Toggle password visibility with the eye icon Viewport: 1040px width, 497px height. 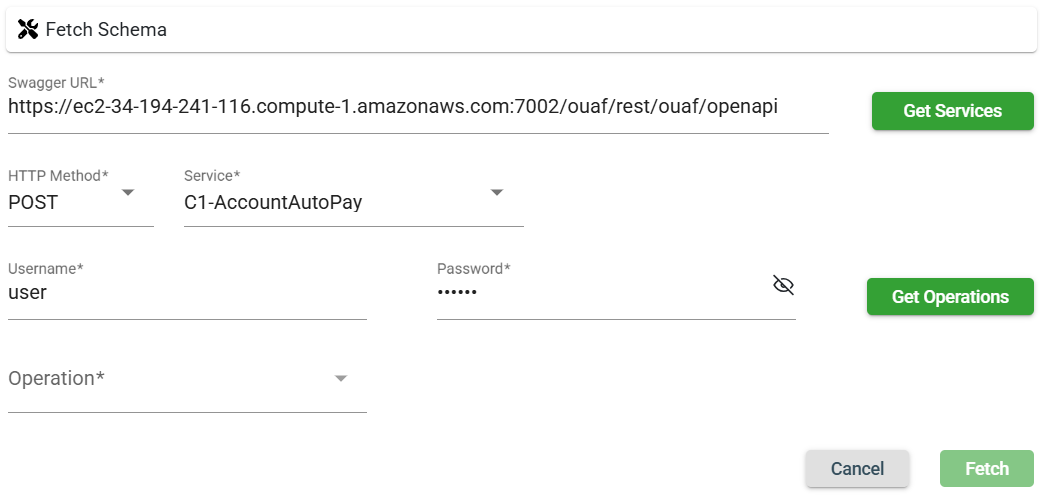tap(783, 286)
